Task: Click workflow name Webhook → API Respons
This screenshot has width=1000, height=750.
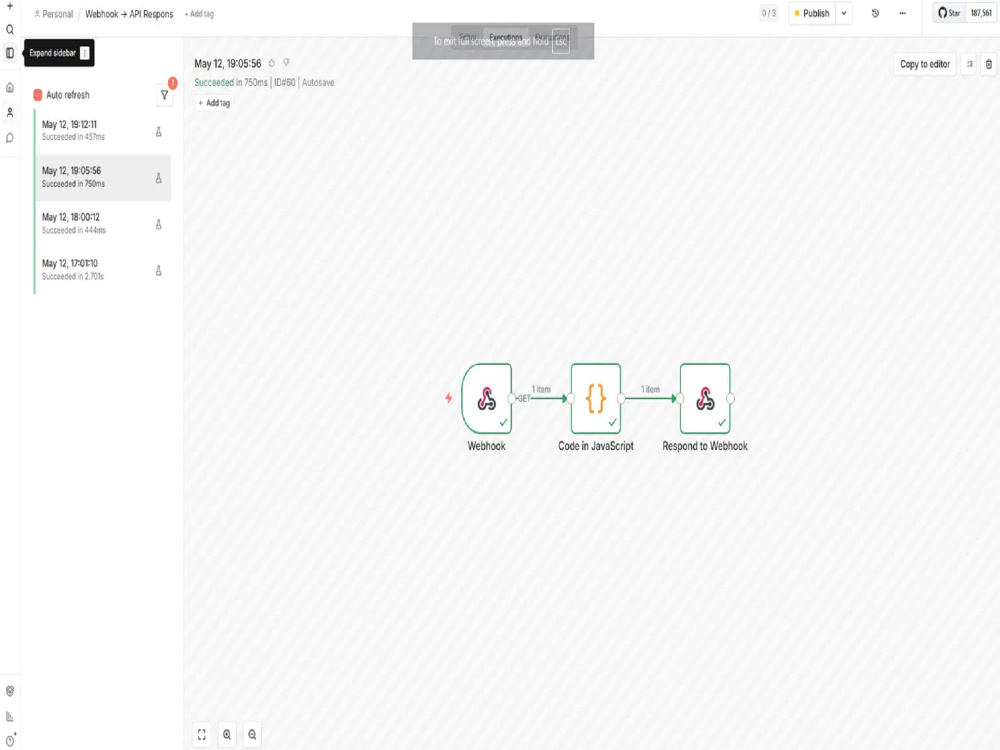Action: click(x=129, y=14)
